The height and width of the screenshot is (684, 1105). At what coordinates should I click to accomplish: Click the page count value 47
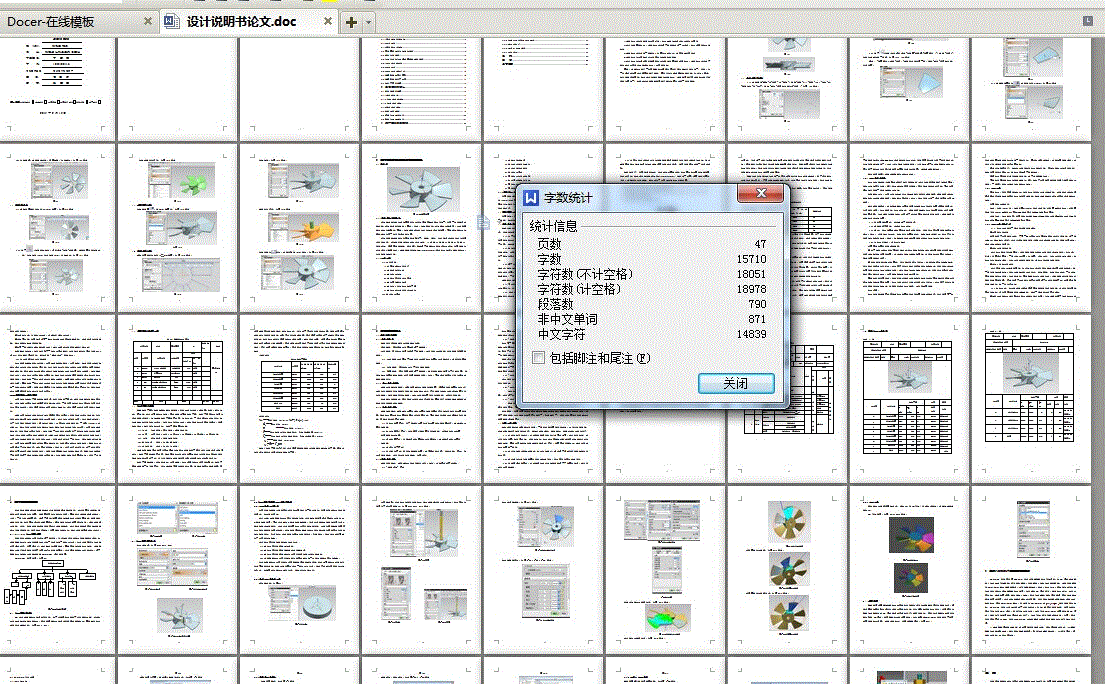click(x=760, y=244)
